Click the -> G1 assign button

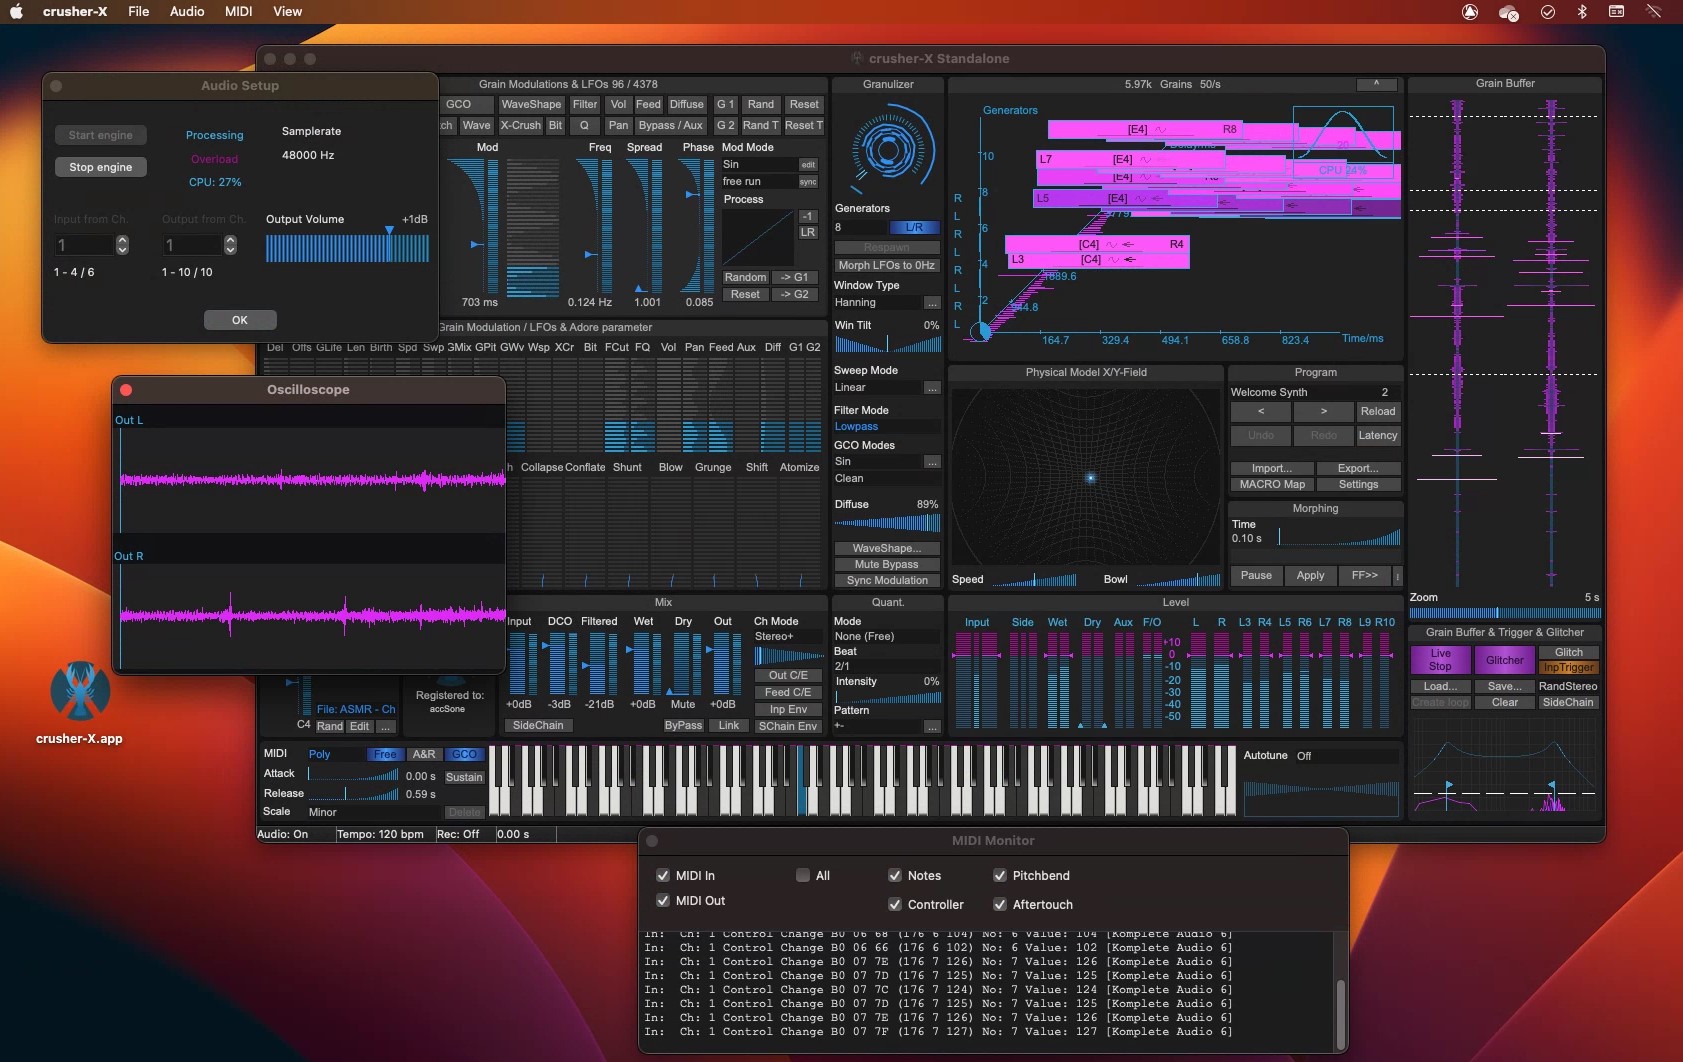point(794,278)
